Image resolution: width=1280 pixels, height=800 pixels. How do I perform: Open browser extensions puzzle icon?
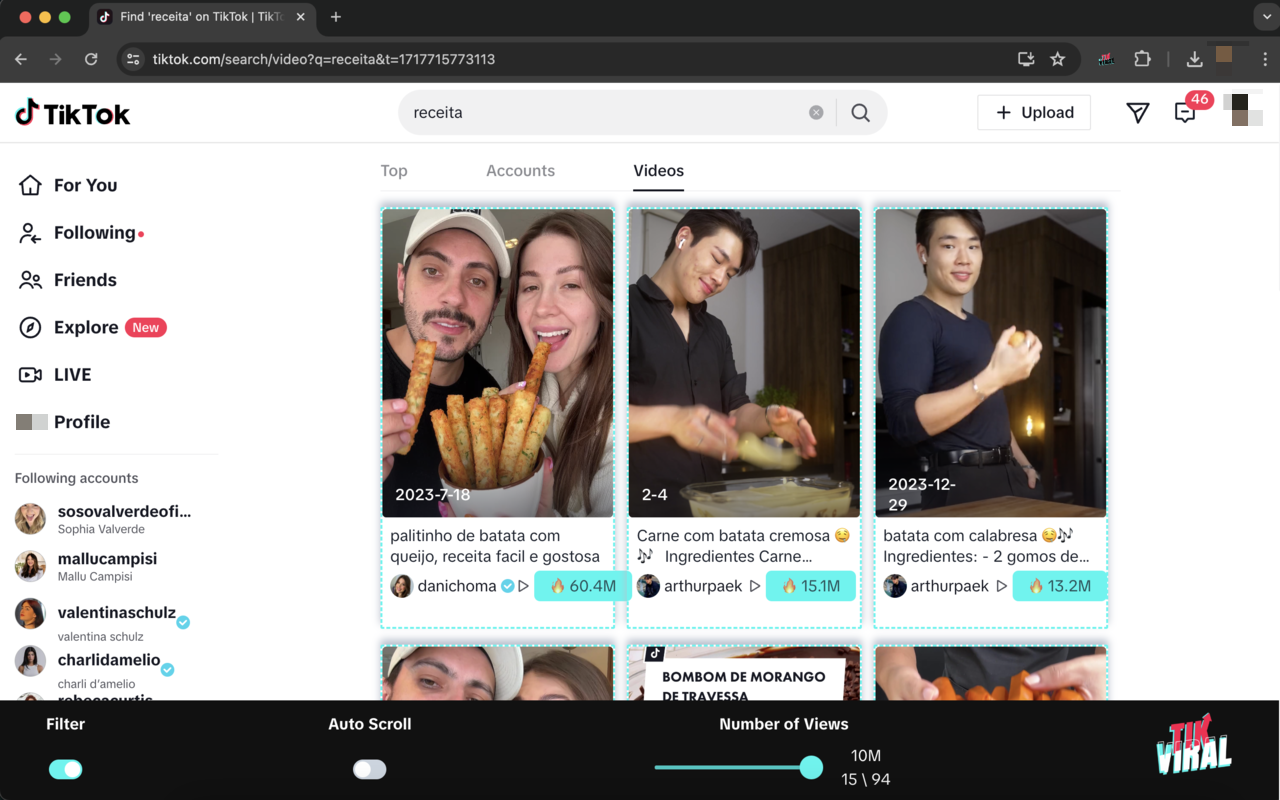click(1142, 59)
